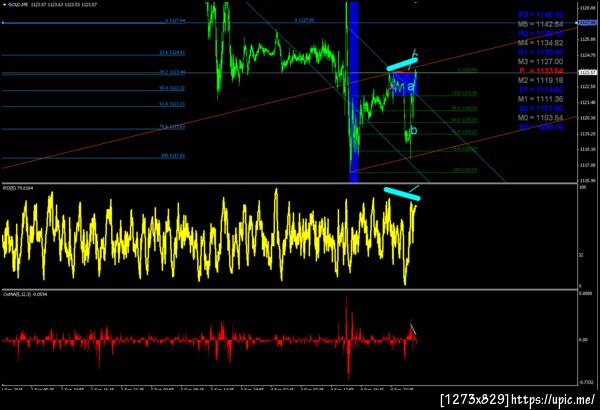Click the blue S1 support pivot label
The image size is (600, 410).
click(540, 90)
